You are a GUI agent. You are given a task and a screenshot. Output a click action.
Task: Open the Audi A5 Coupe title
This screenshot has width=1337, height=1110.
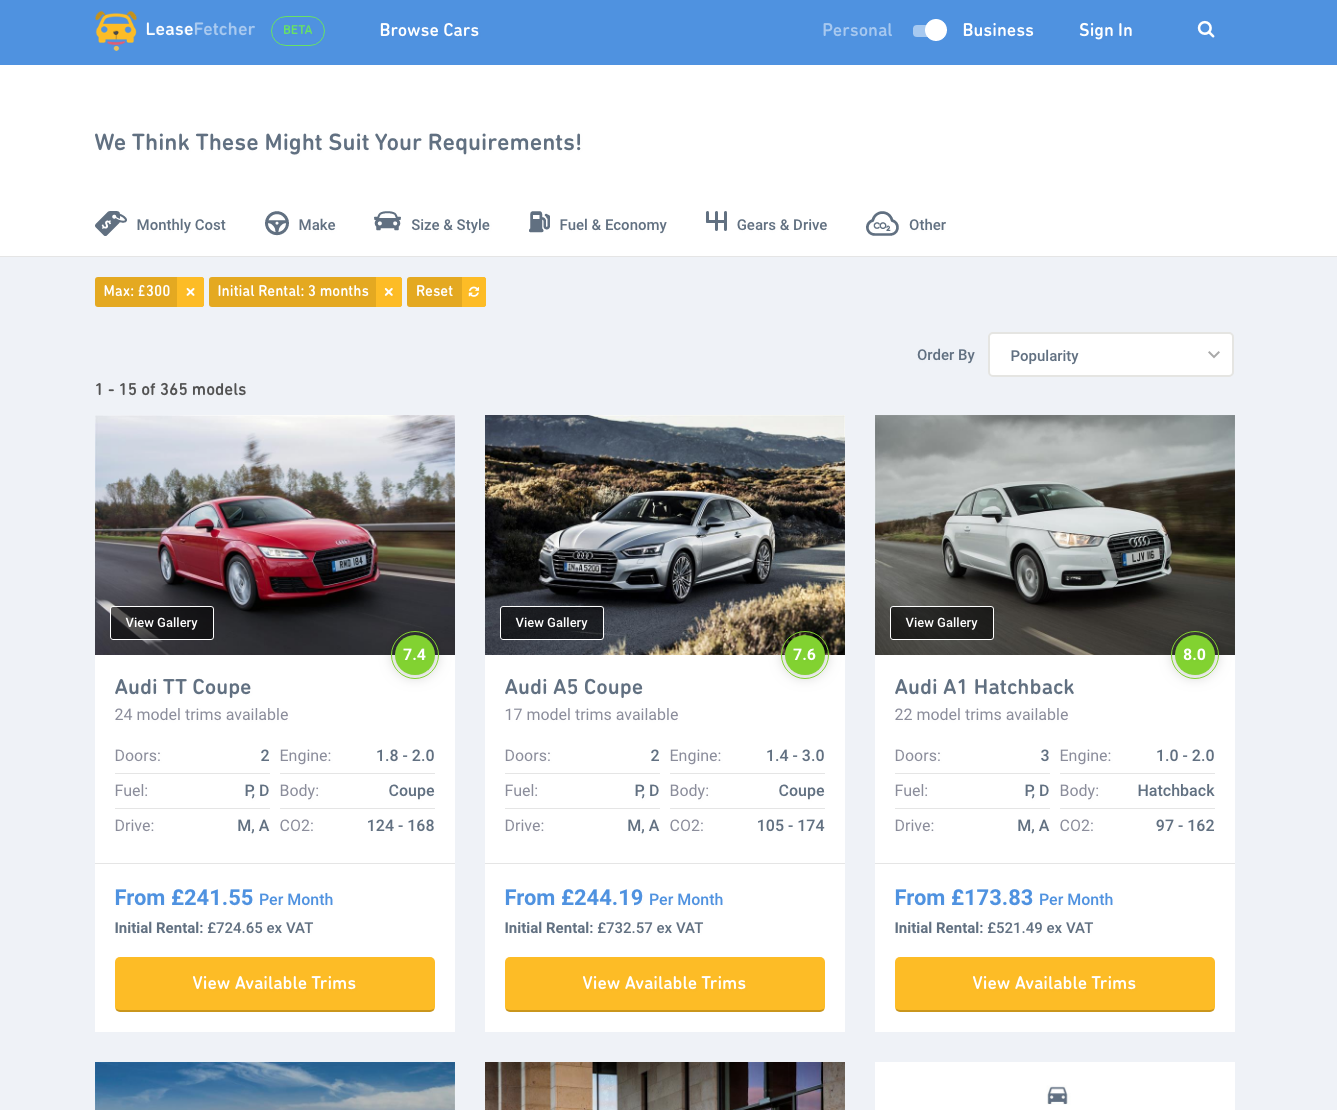click(574, 687)
